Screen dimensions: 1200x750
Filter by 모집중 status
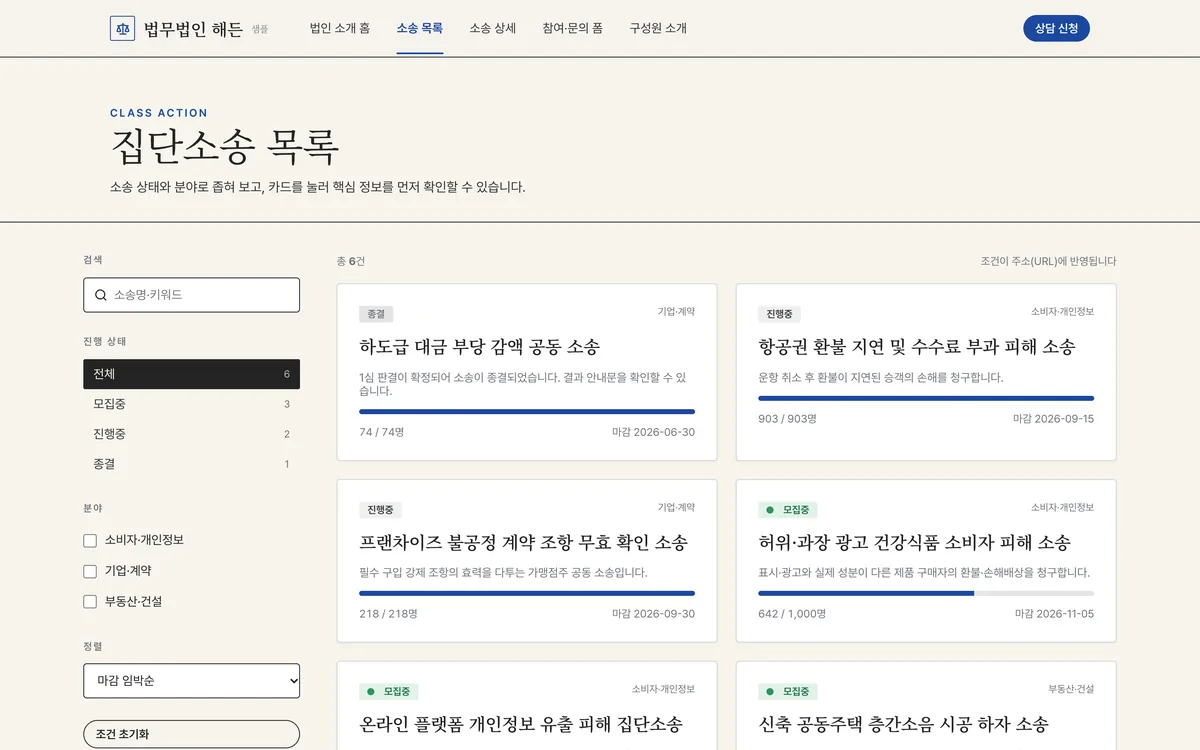click(x=191, y=404)
